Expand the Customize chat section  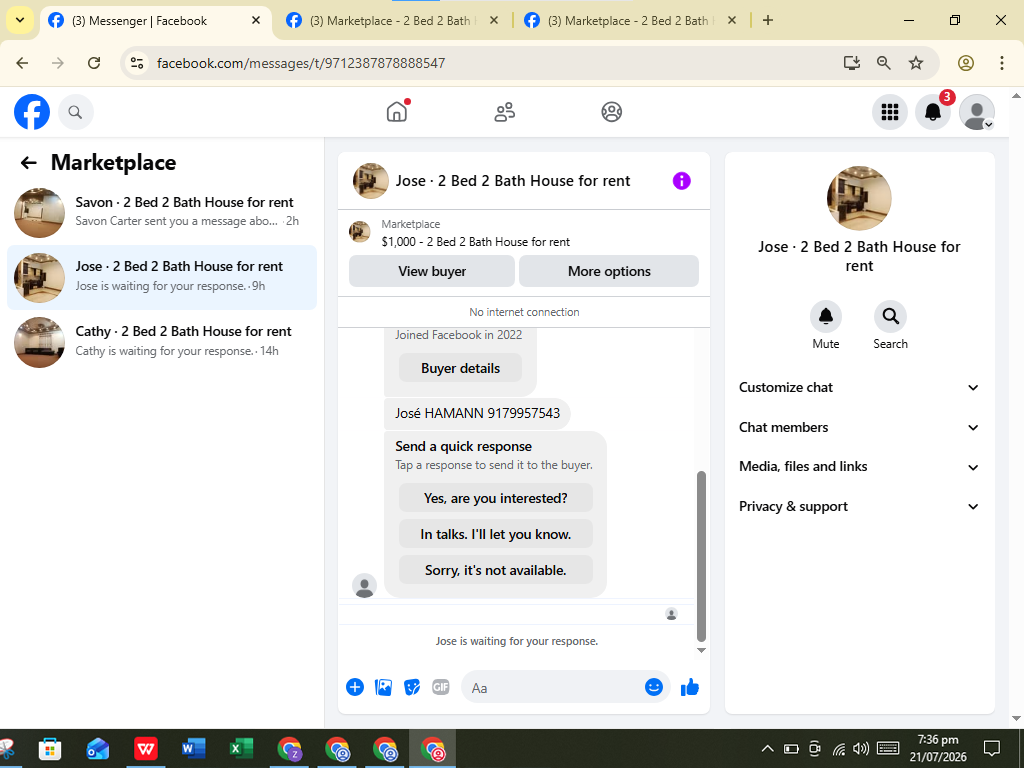(x=859, y=387)
